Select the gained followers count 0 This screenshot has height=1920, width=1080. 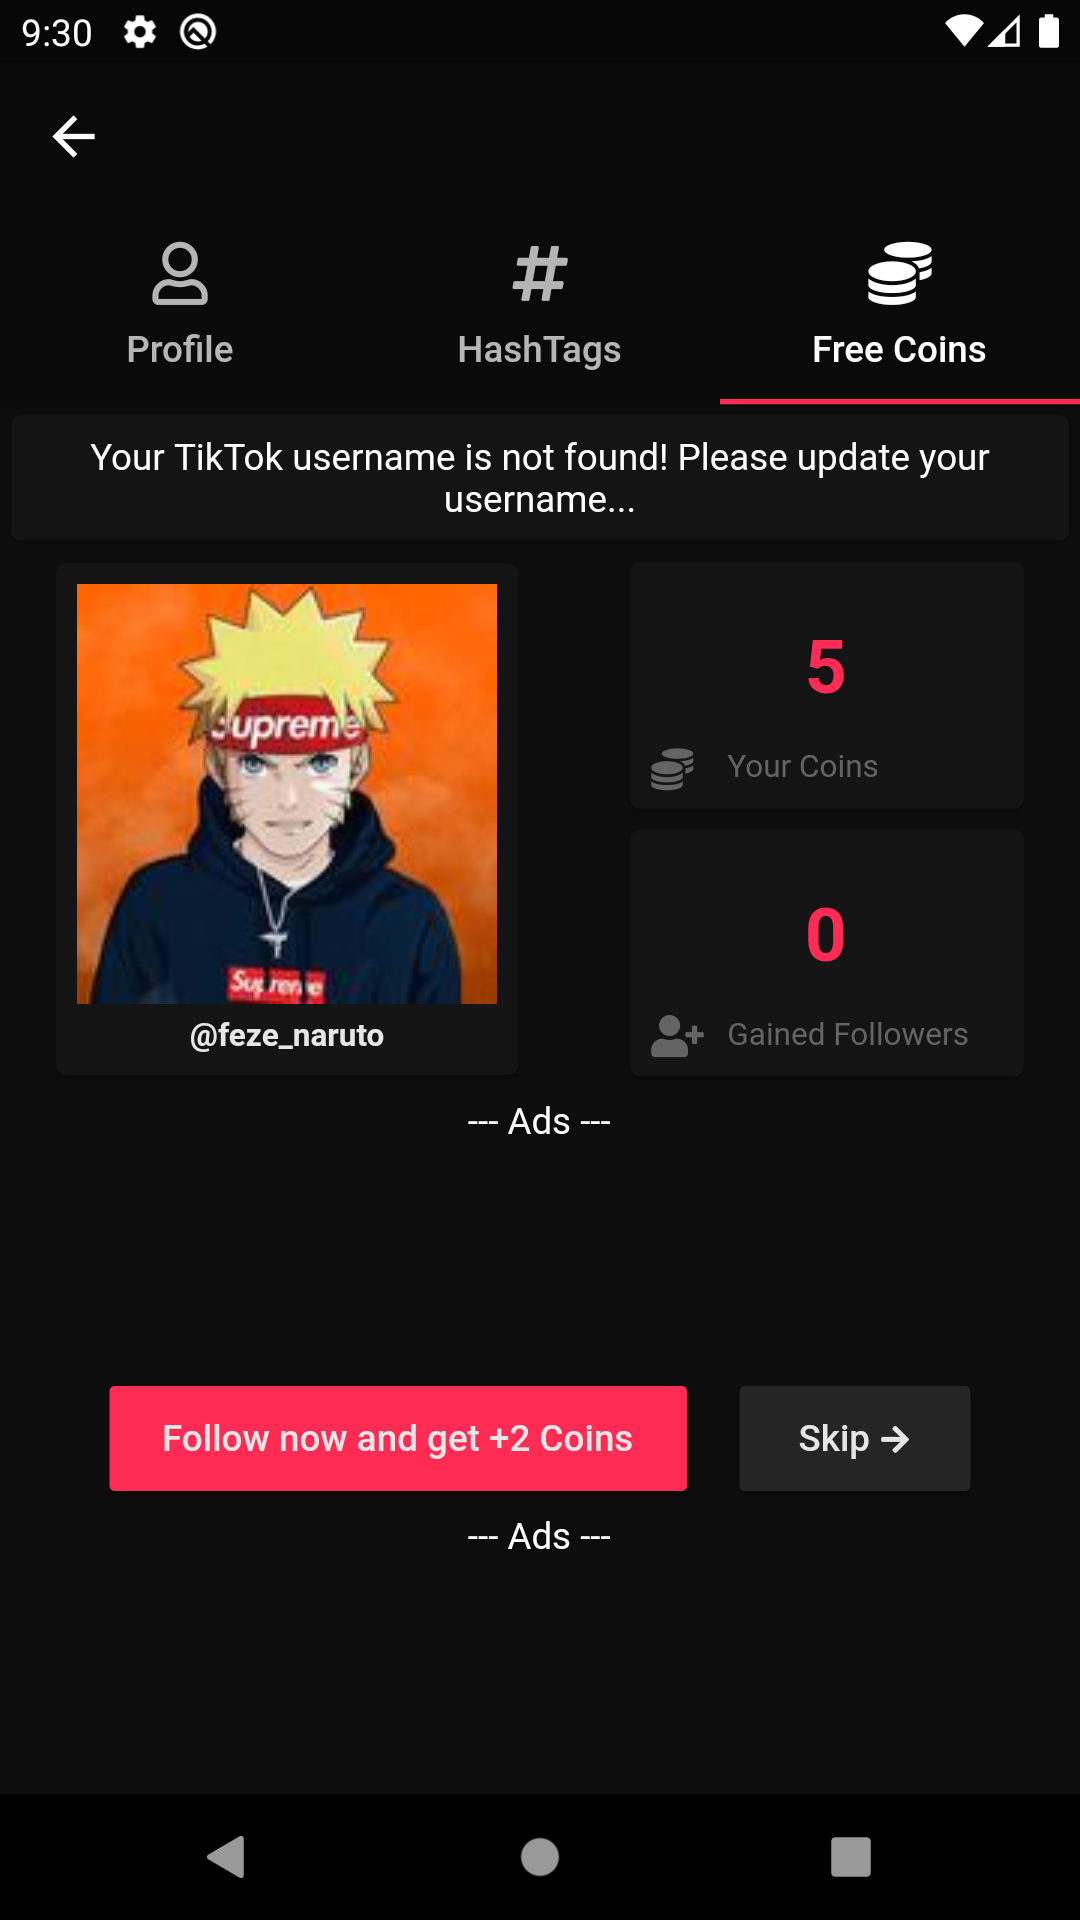pyautogui.click(x=826, y=935)
